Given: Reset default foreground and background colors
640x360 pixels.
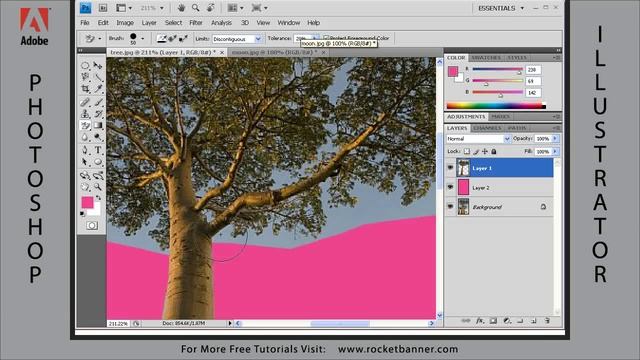Looking at the screenshot, I should point(83,213).
